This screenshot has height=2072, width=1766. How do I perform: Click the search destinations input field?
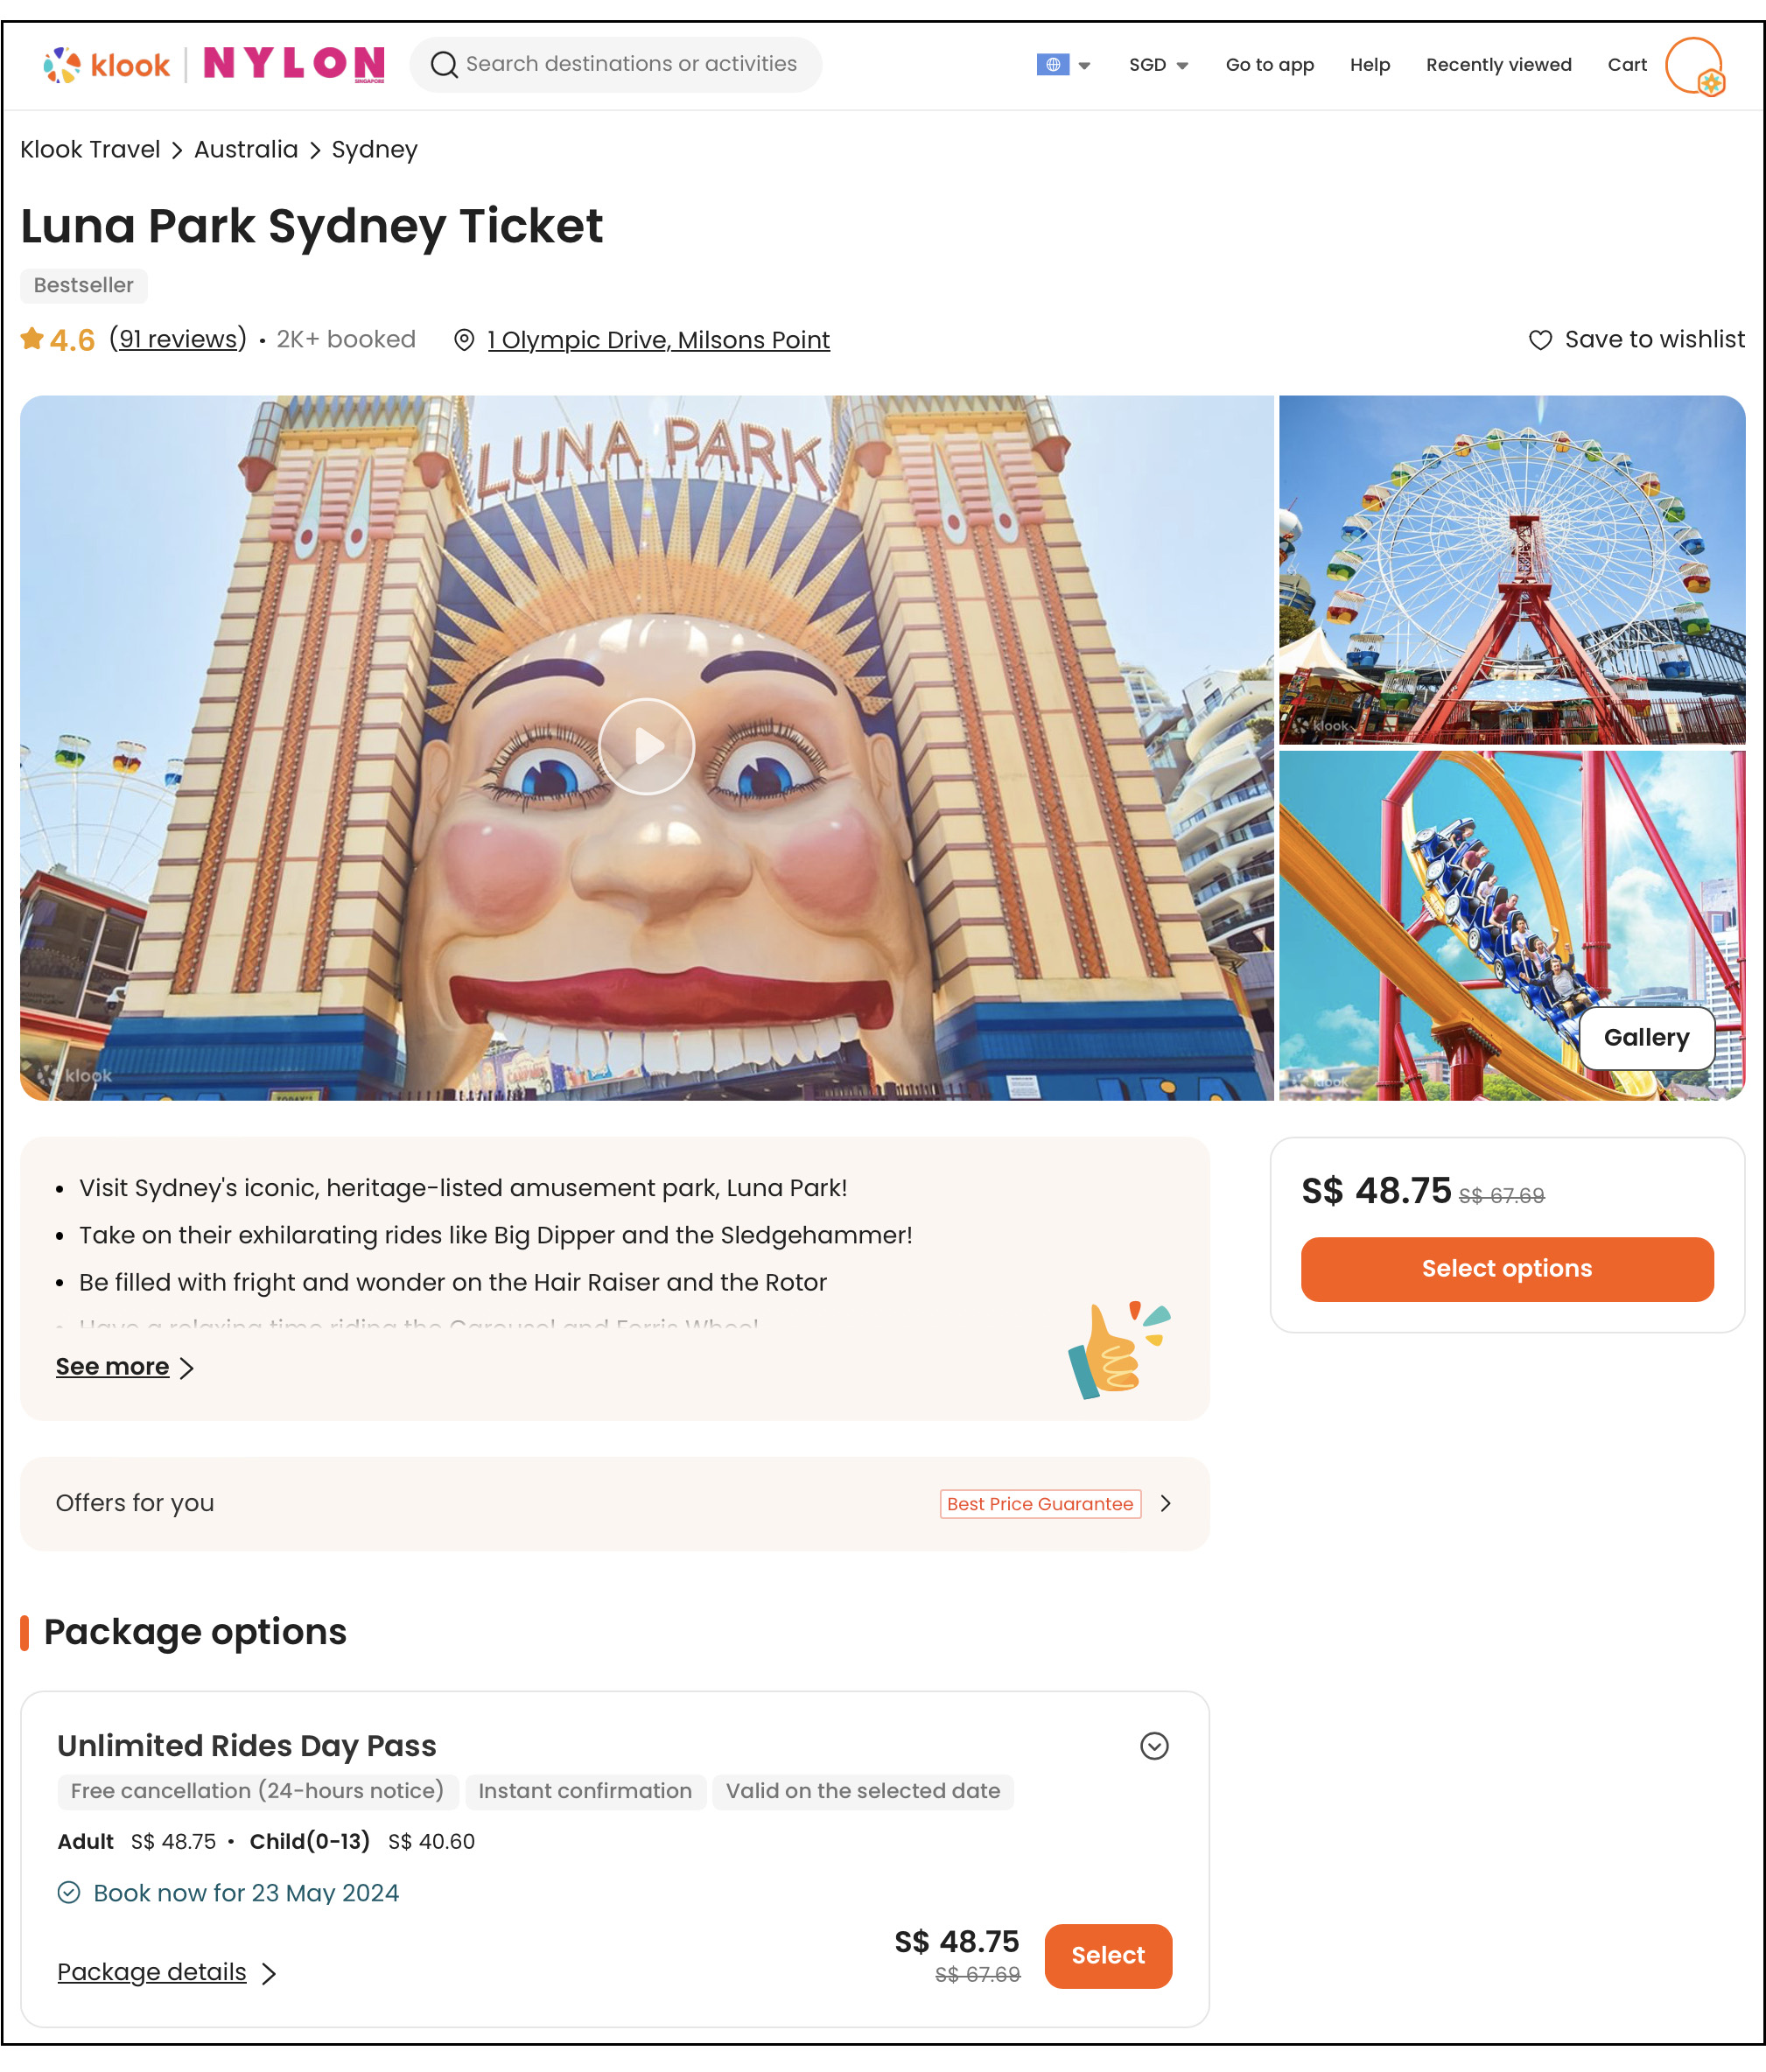[632, 65]
